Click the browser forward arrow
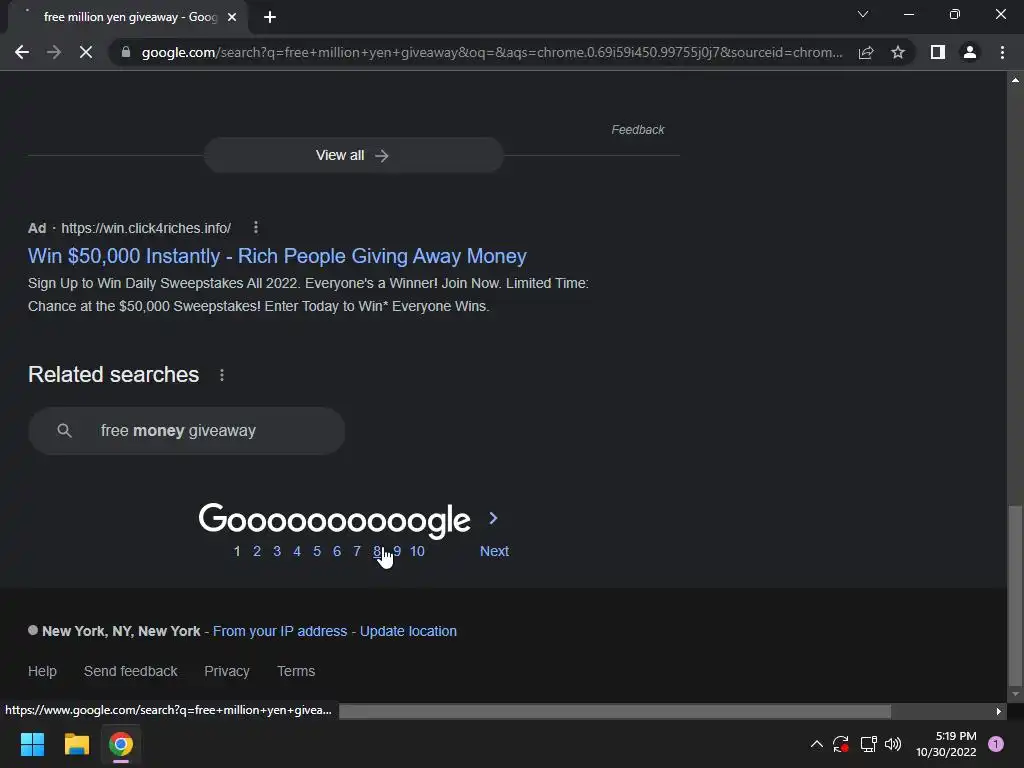The width and height of the screenshot is (1024, 768). click(x=54, y=52)
